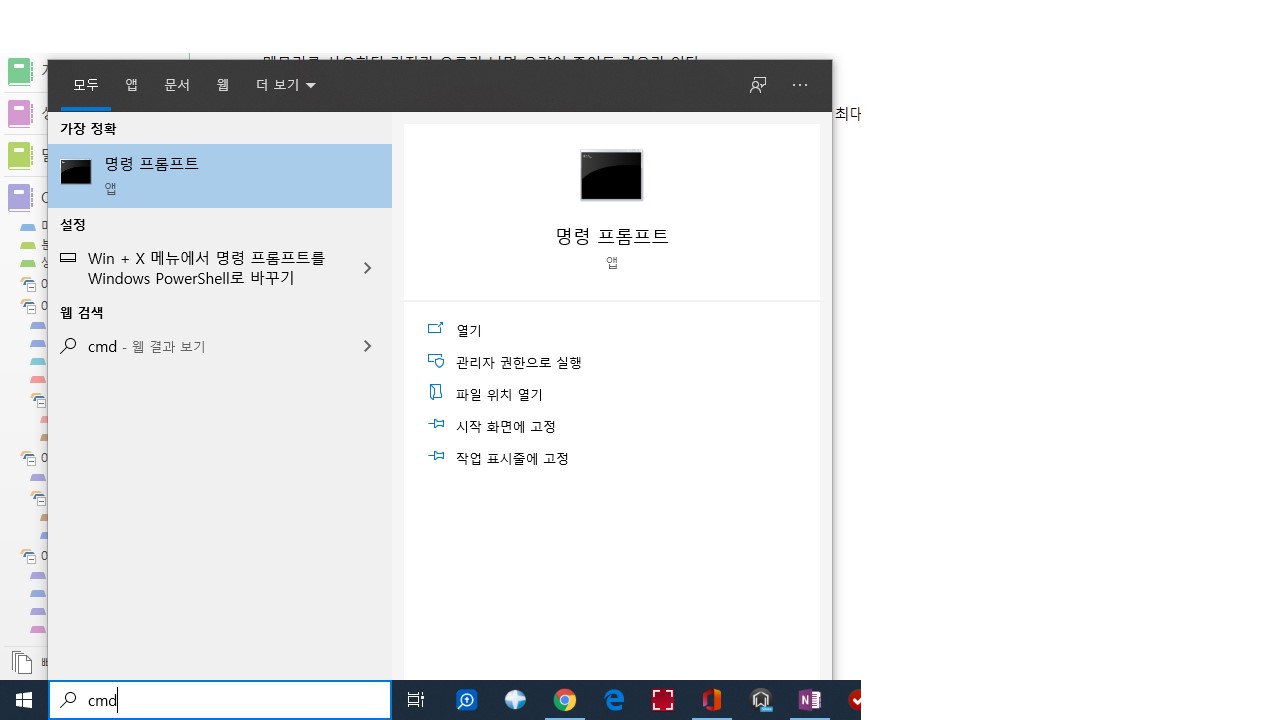Viewport: 1280px width, 720px height.
Task: Launch Google Chrome from taskbar
Action: (x=564, y=700)
